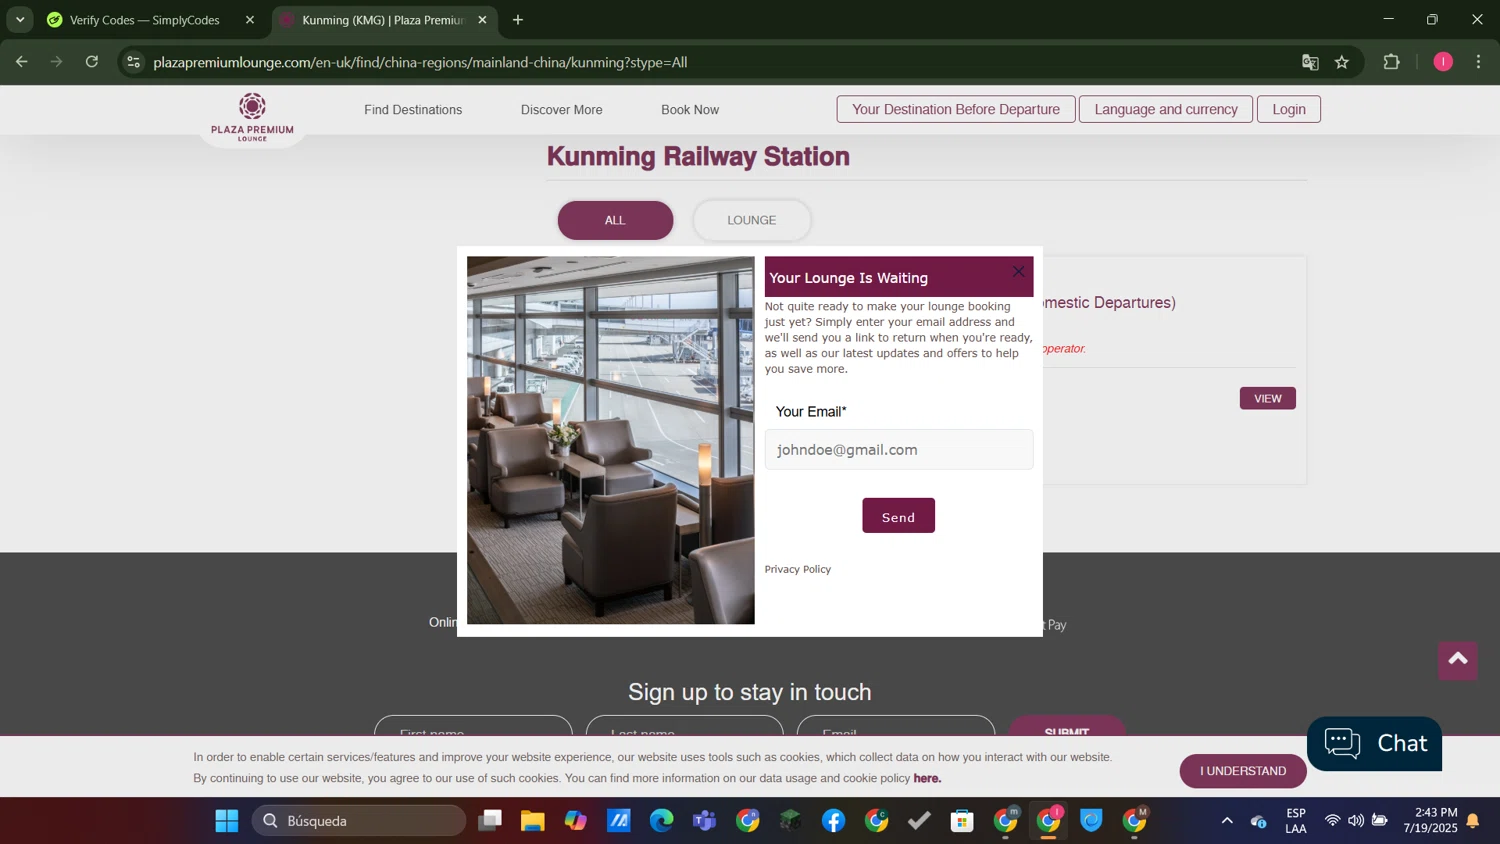Open Microsoft Copilot from the taskbar

[575, 821]
